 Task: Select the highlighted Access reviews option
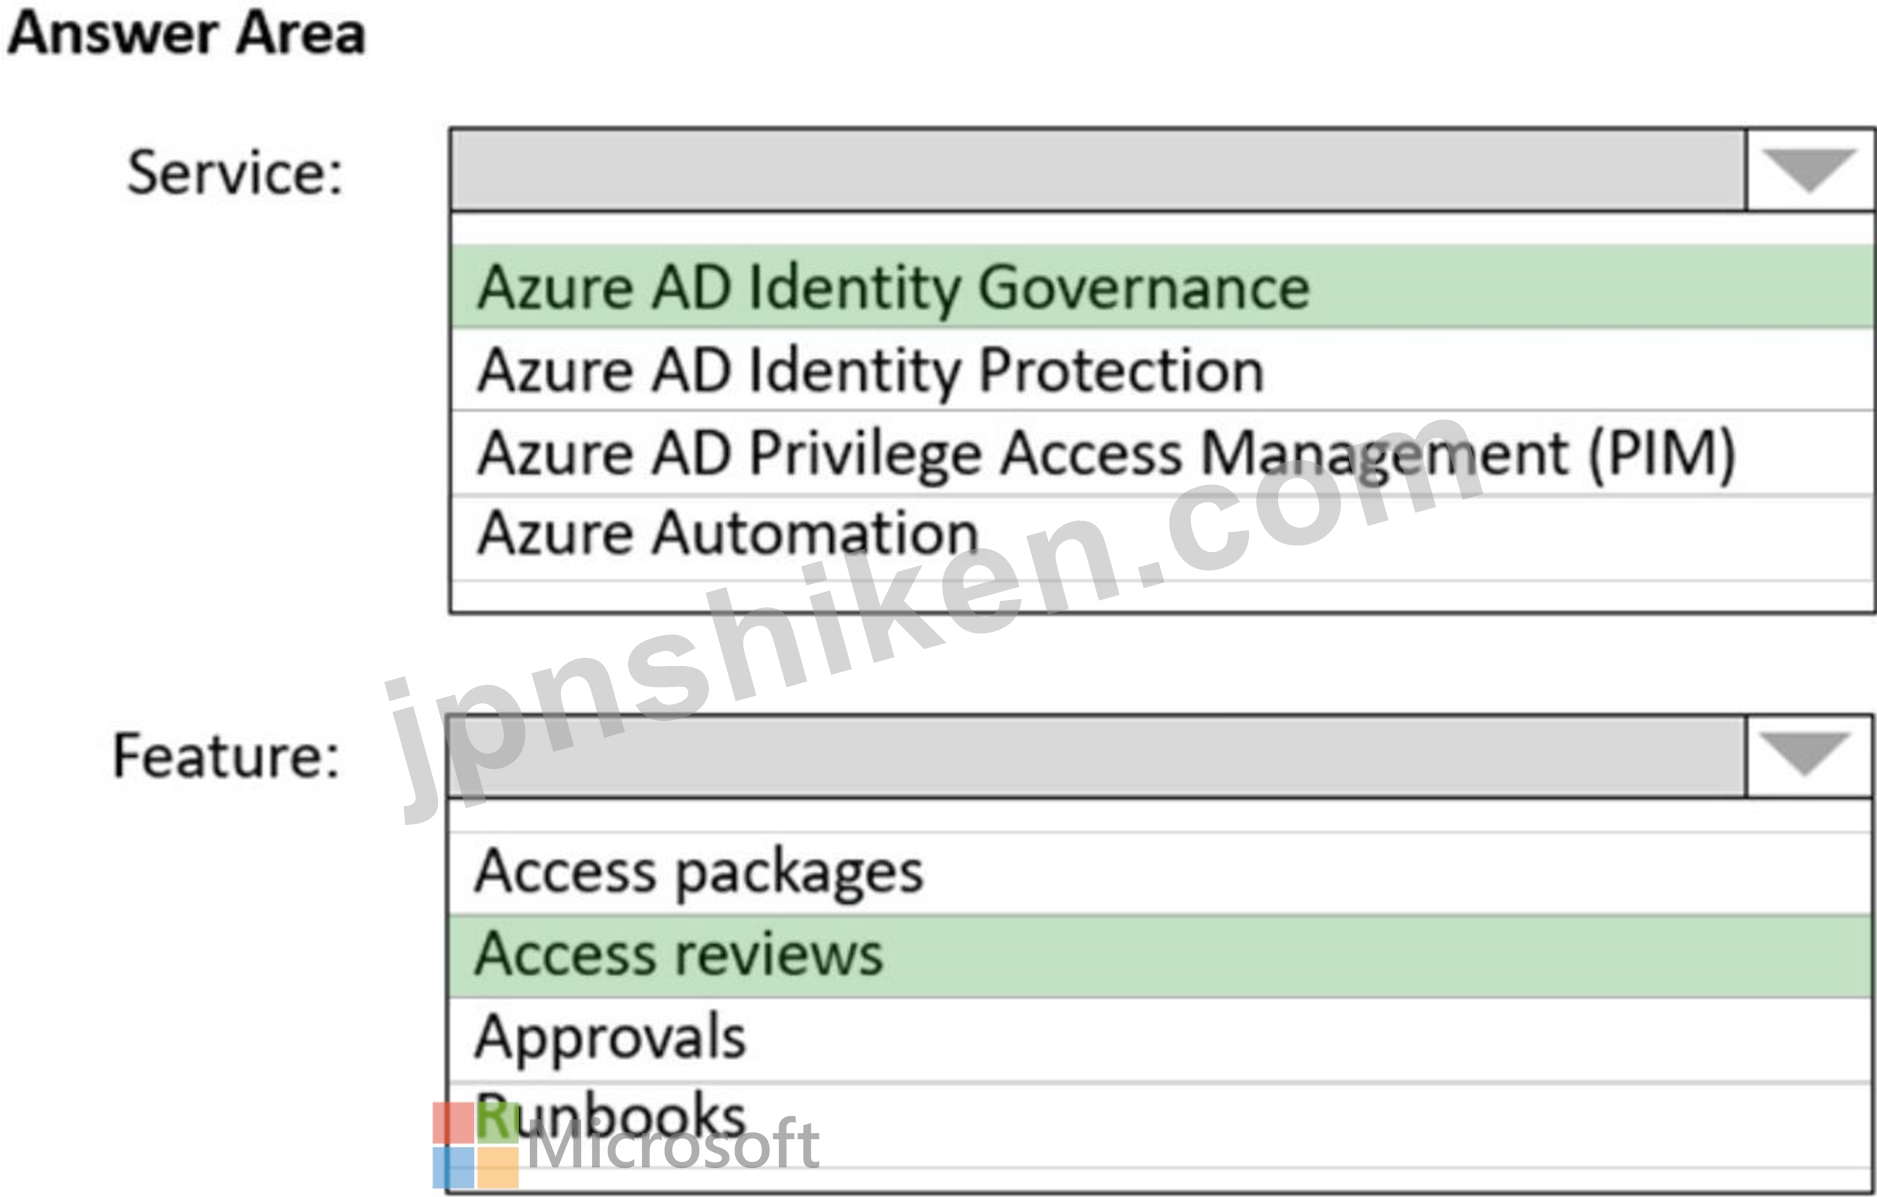click(x=678, y=954)
